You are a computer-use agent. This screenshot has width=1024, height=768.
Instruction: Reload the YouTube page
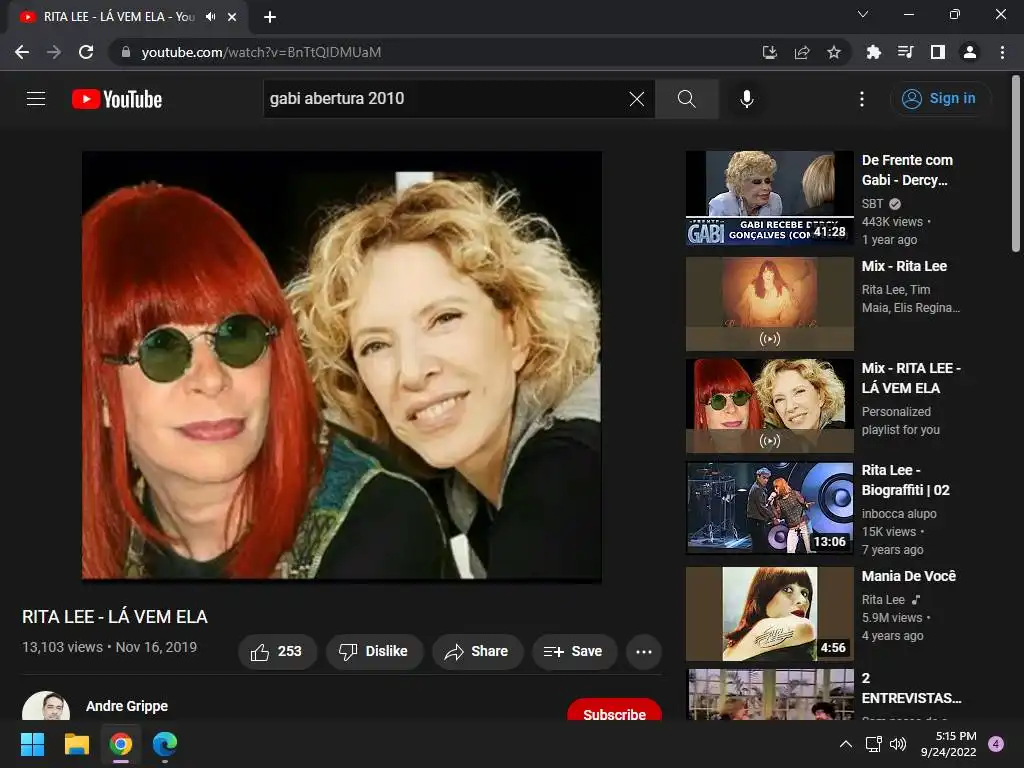click(86, 52)
